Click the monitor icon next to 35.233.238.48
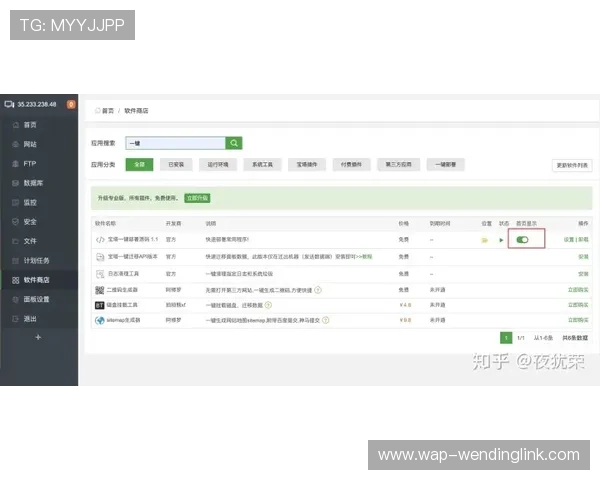The image size is (600, 480). pos(9,104)
